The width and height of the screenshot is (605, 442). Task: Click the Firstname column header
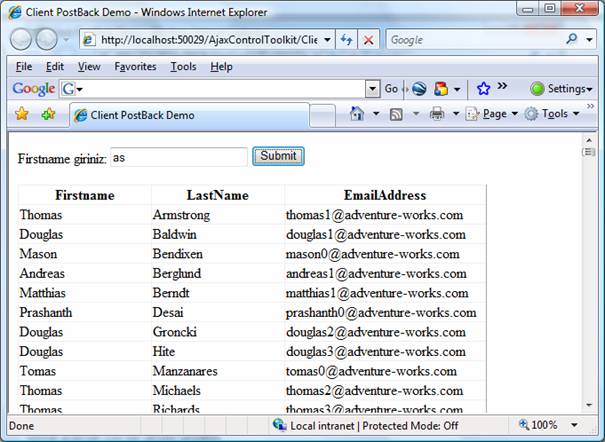coord(85,195)
